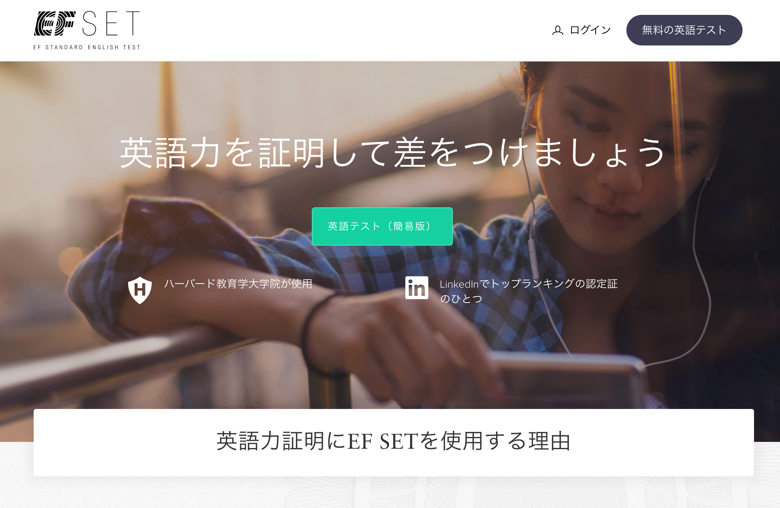Click the ハーバード教育学大学院が使用 text
The height and width of the screenshot is (508, 780).
[238, 284]
